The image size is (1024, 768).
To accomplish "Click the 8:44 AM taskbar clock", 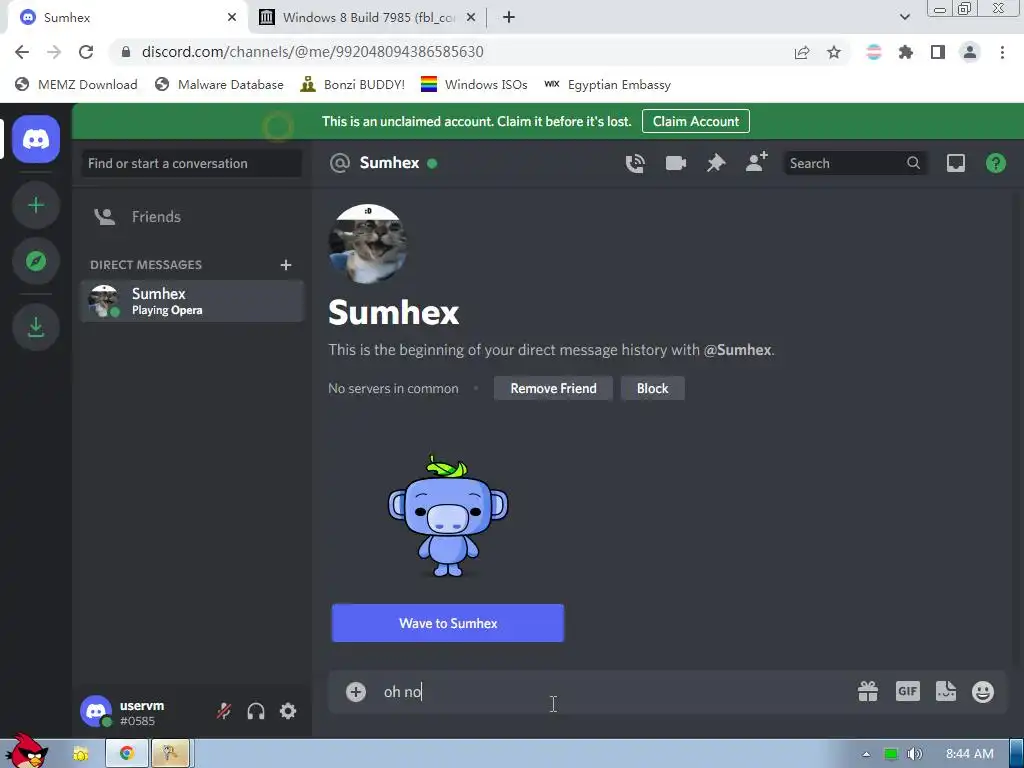I will (970, 754).
